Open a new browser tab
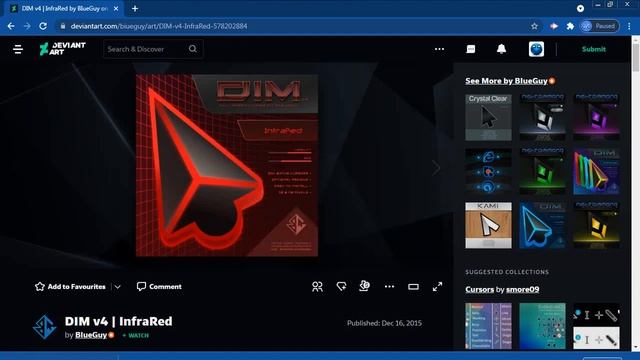Screen dimensions: 640x360 pos(135,8)
